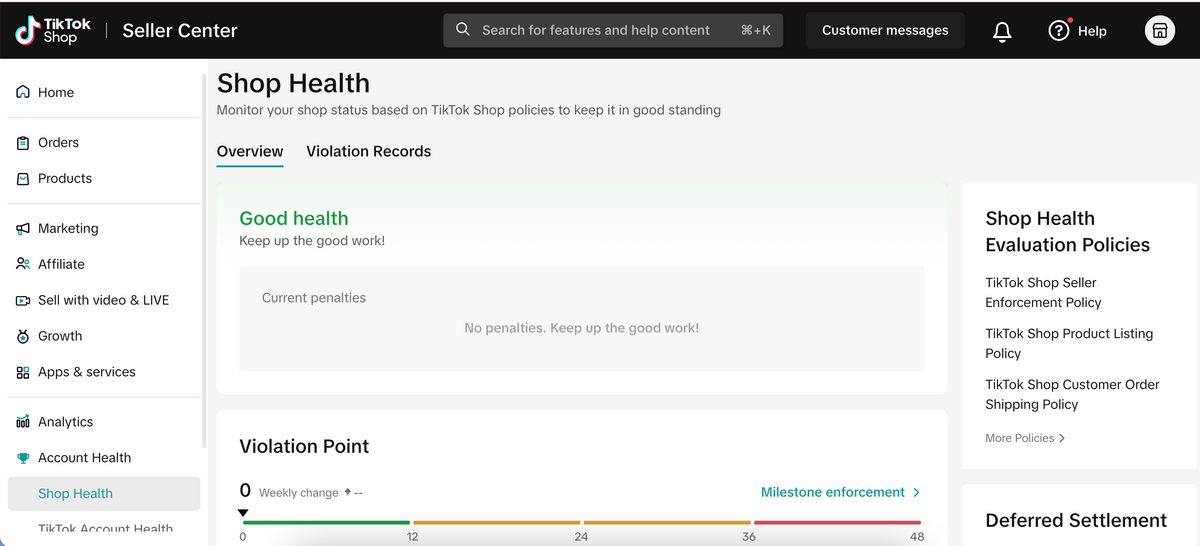
Task: Click the Account Health trophy icon
Action: 23,458
